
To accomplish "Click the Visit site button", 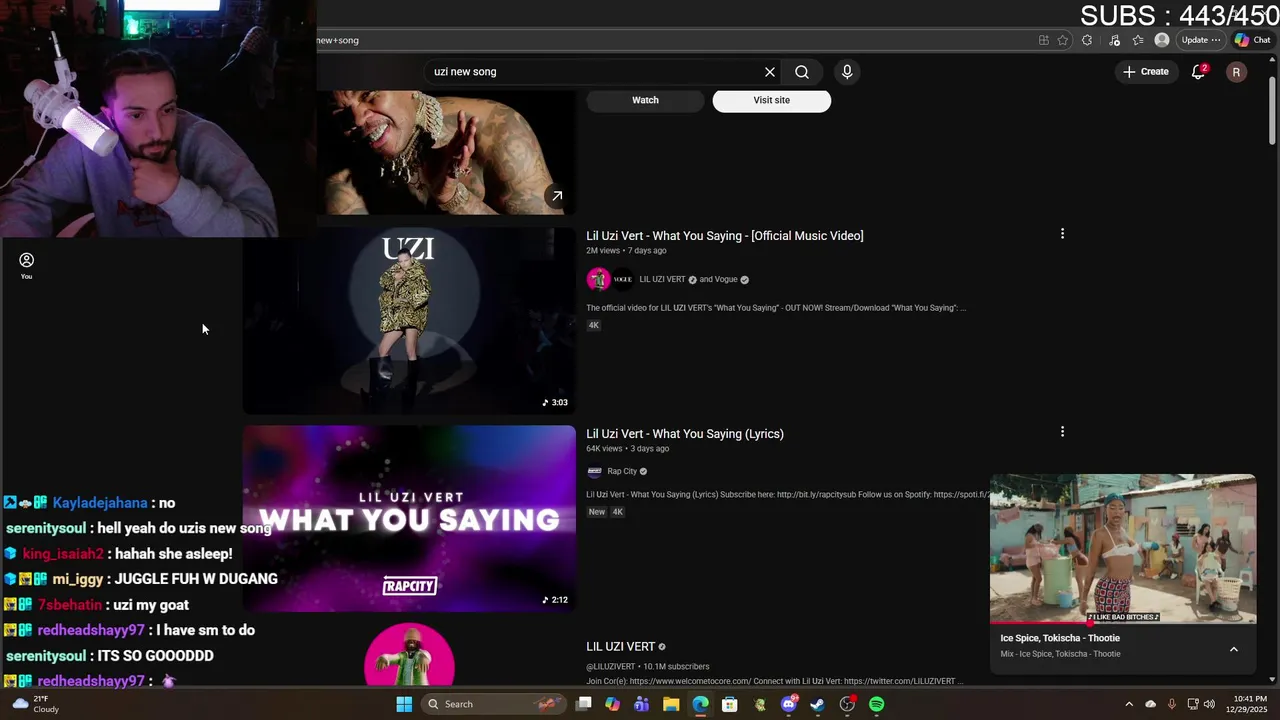I will [771, 100].
